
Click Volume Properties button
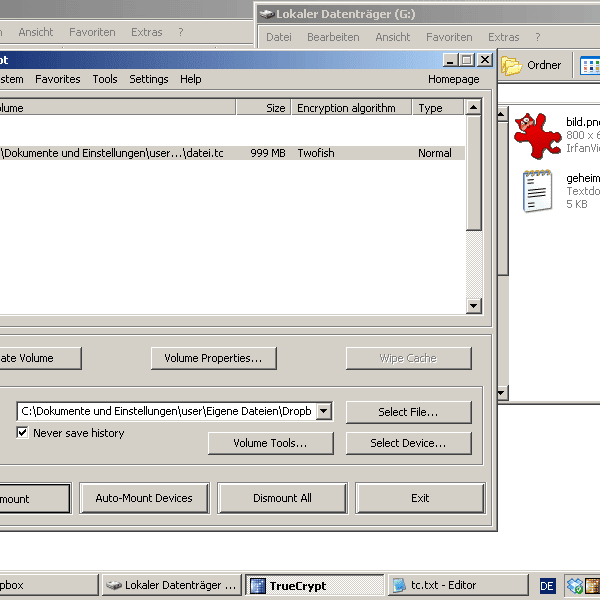pyautogui.click(x=214, y=358)
